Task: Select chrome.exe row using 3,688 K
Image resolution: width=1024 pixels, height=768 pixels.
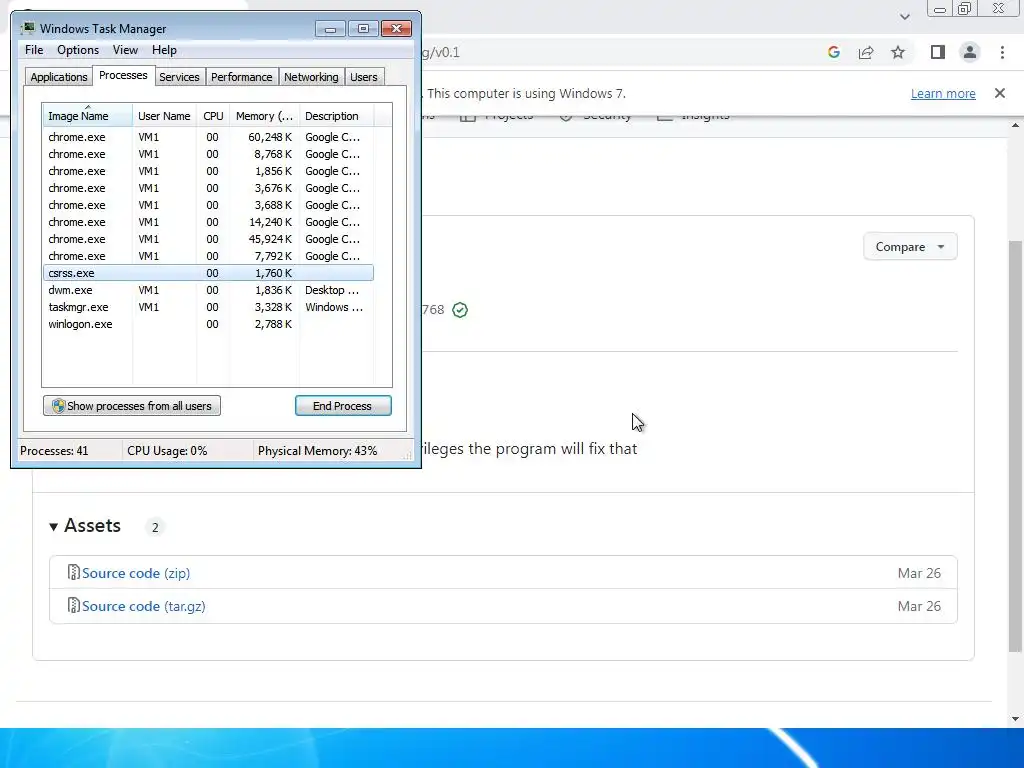Action: (x=208, y=205)
